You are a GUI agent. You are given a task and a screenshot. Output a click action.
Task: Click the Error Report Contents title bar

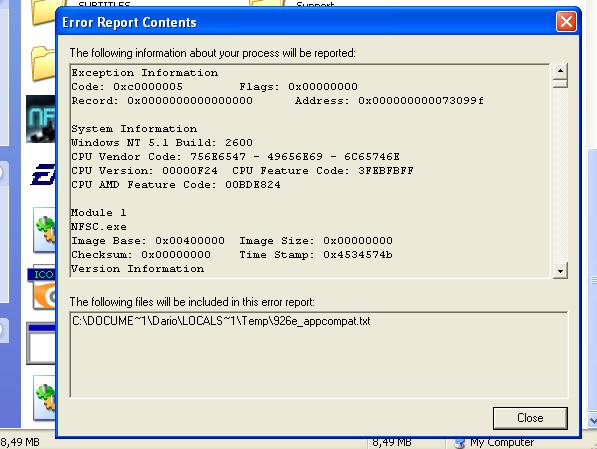305,22
